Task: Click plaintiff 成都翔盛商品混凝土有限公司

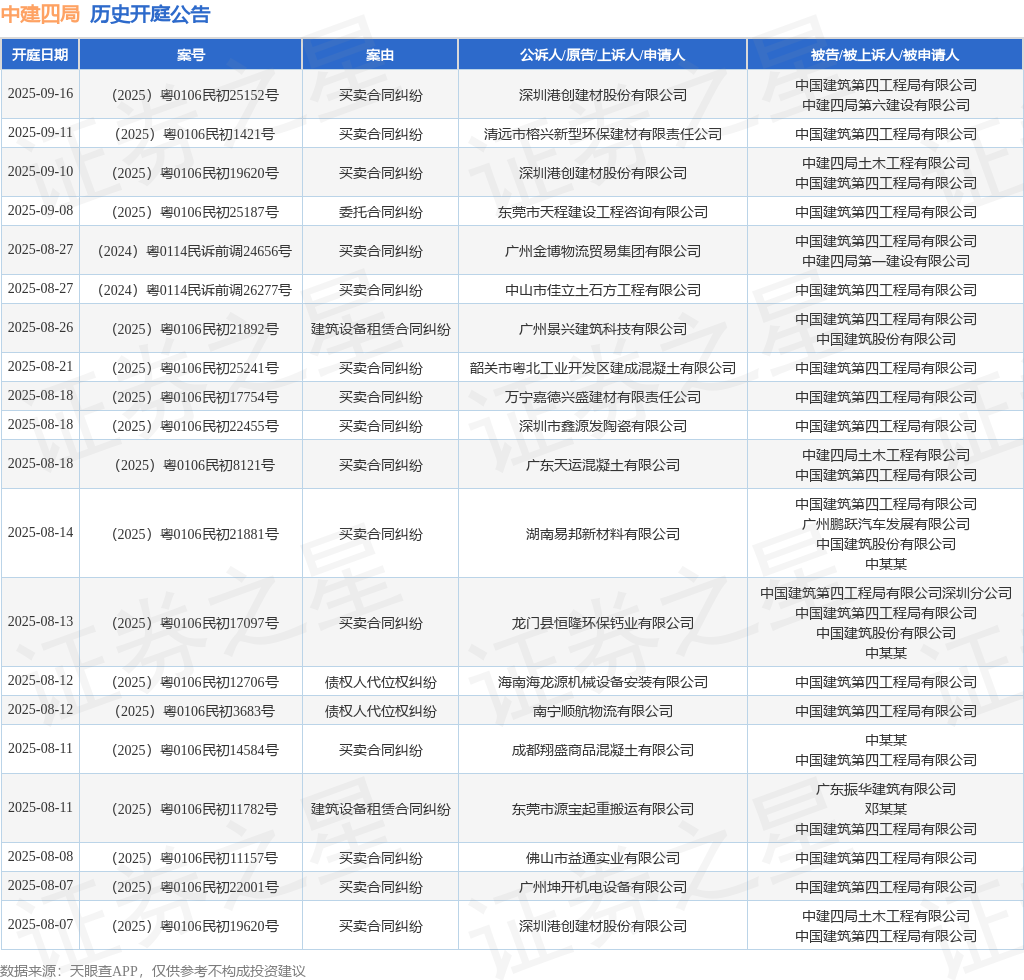Action: 603,750
